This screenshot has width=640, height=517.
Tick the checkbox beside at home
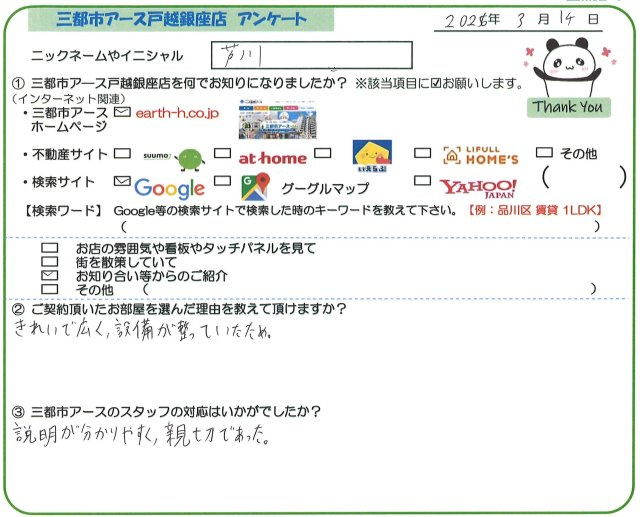coord(222,153)
